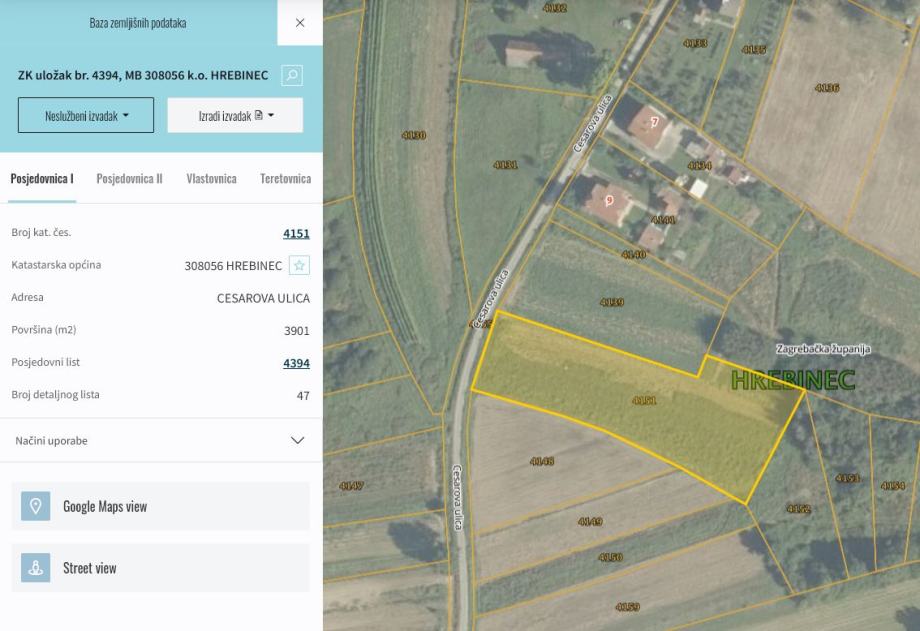Click parcel label 4131 on the map
The width and height of the screenshot is (920, 631).
click(505, 165)
